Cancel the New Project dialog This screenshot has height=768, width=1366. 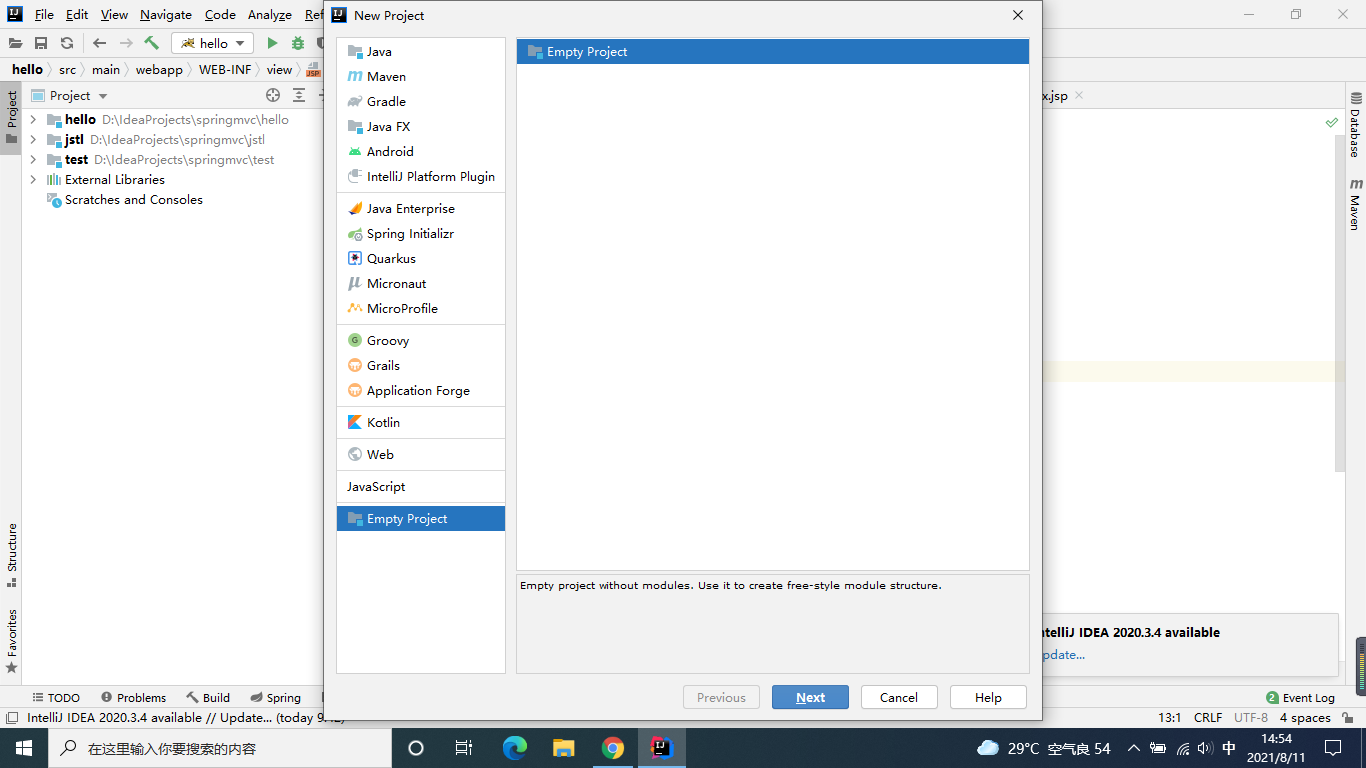[898, 697]
